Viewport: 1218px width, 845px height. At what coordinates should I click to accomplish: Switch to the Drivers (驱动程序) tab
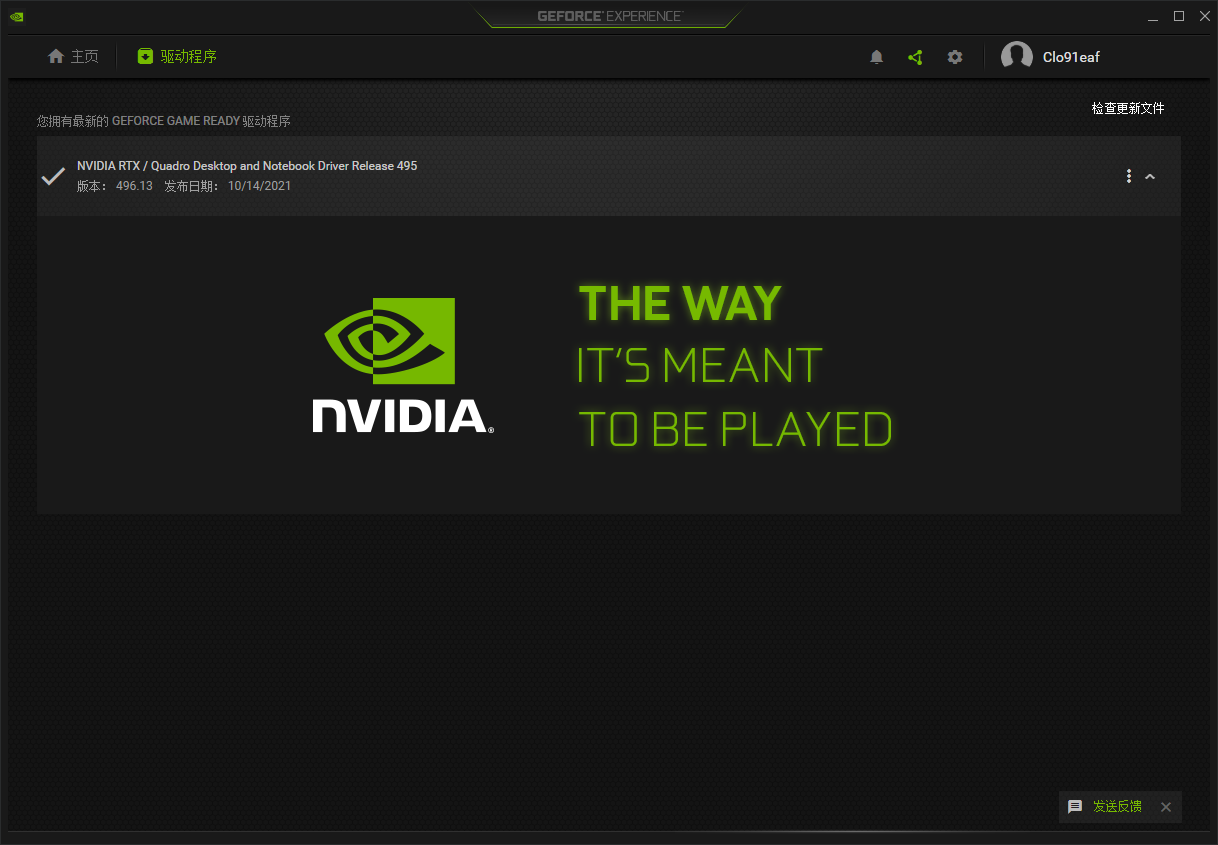pos(177,57)
